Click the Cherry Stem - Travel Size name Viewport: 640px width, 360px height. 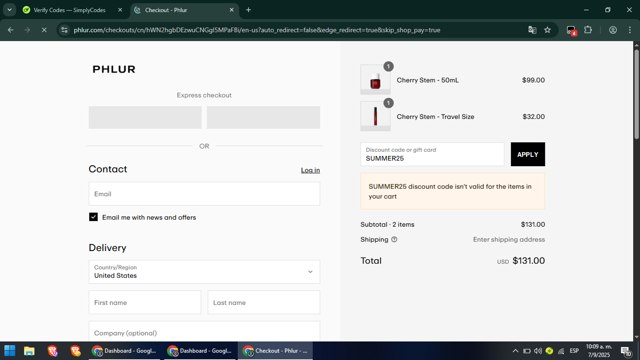435,117
